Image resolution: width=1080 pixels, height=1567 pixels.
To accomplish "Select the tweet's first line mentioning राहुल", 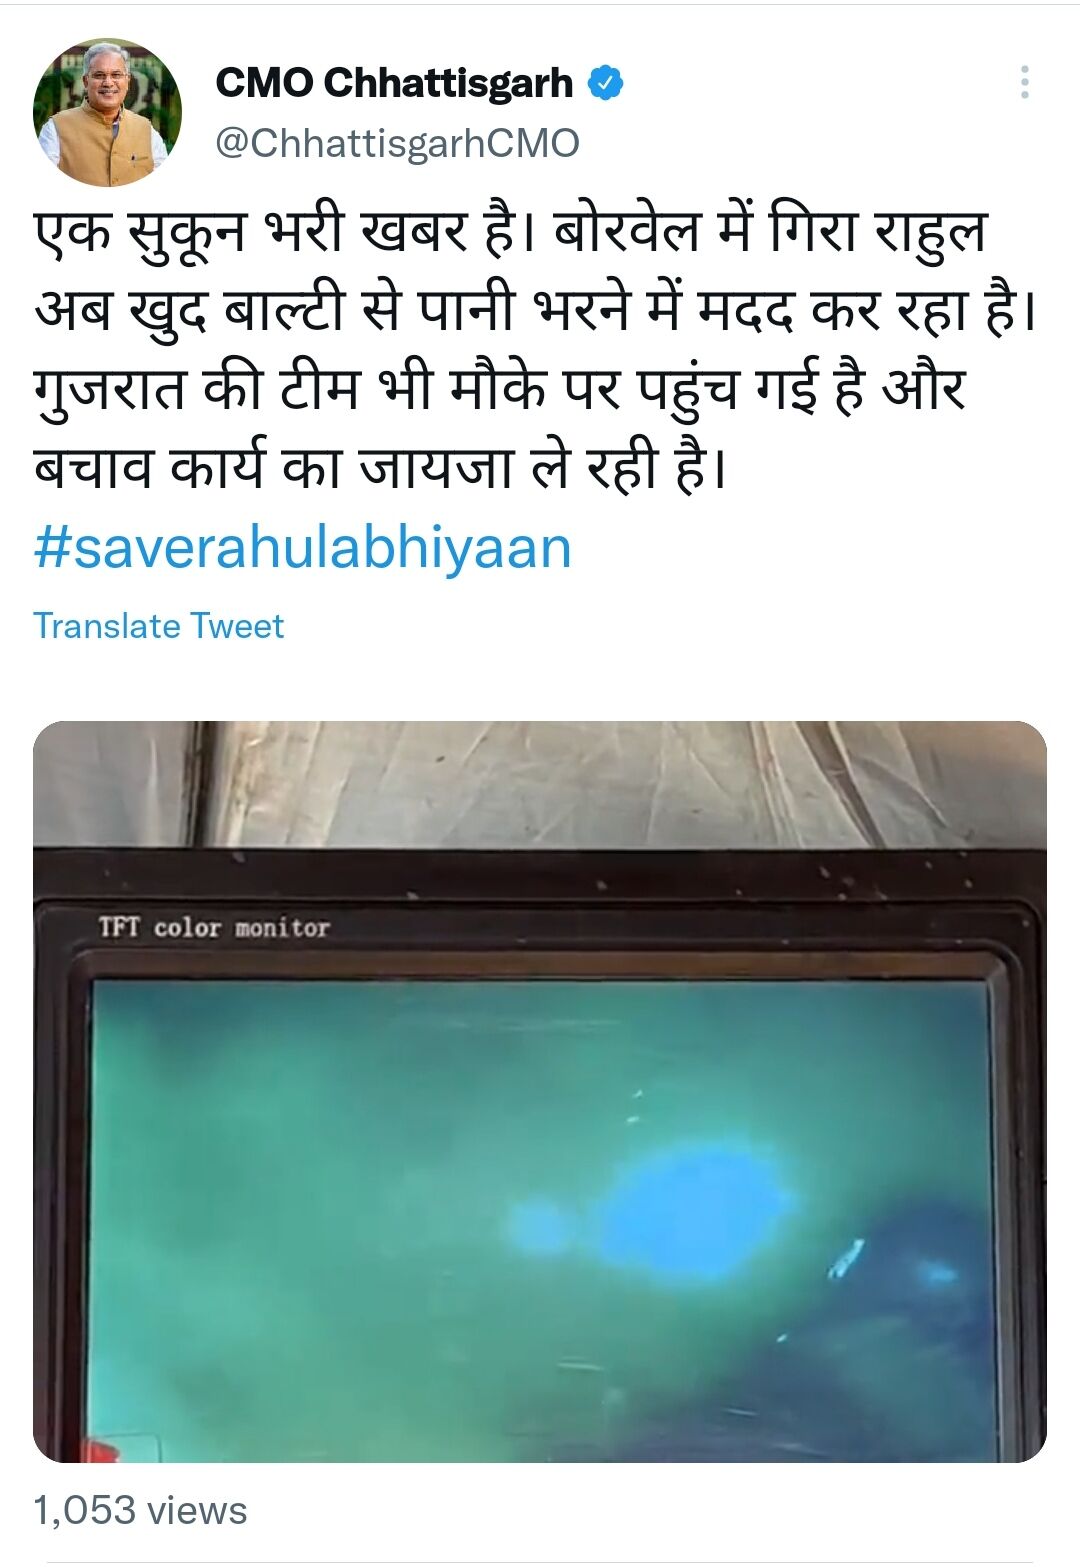I will (x=510, y=232).
